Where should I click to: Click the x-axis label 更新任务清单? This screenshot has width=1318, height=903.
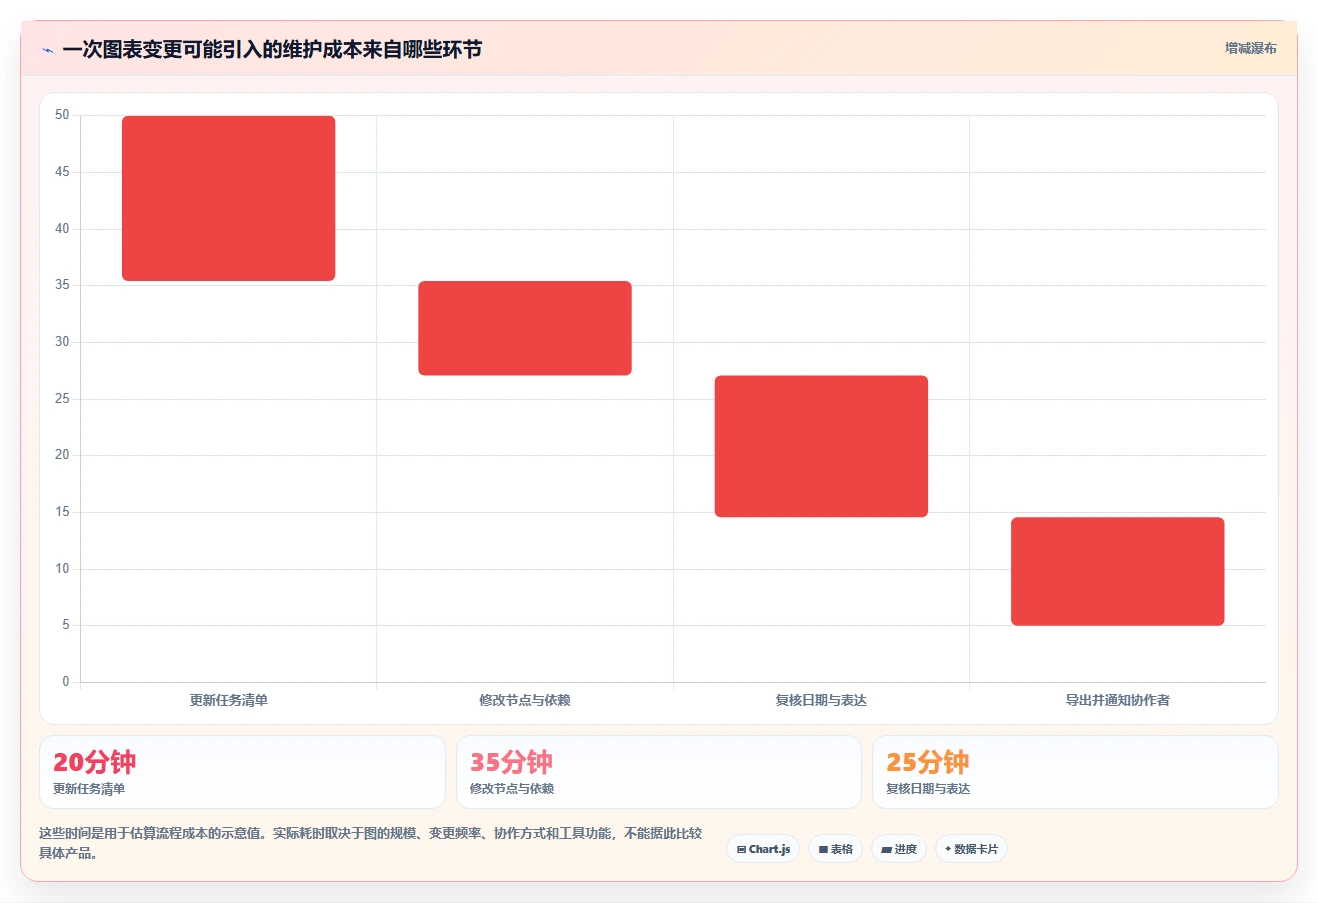229,700
